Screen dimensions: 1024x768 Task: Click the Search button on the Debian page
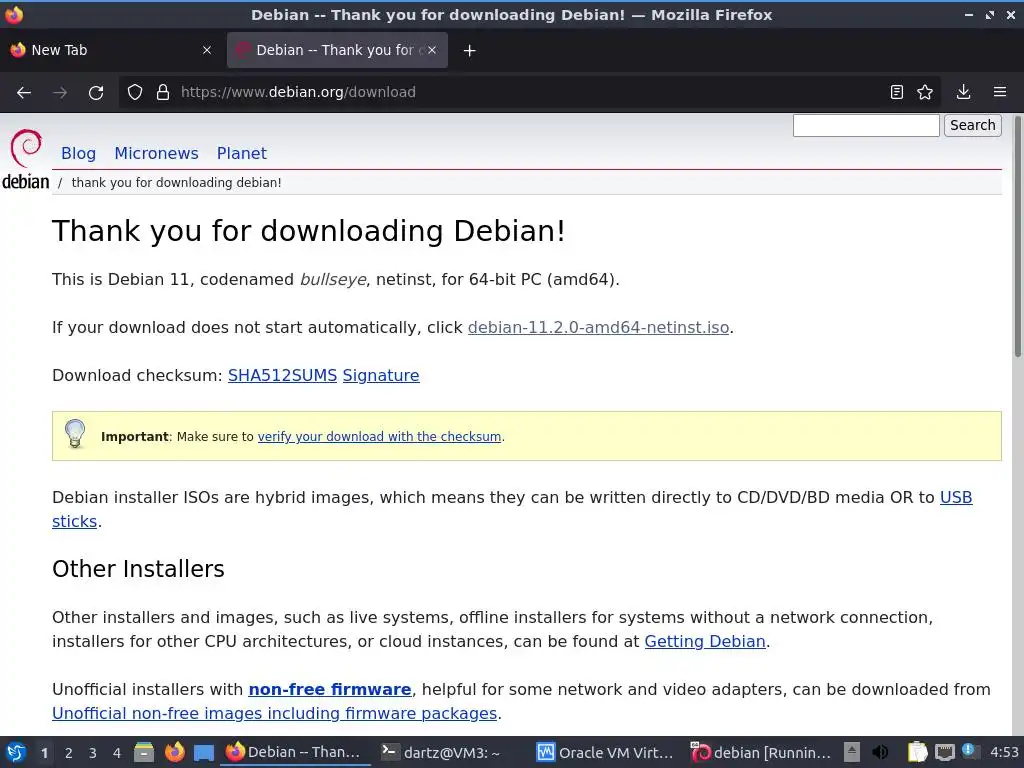tap(972, 125)
